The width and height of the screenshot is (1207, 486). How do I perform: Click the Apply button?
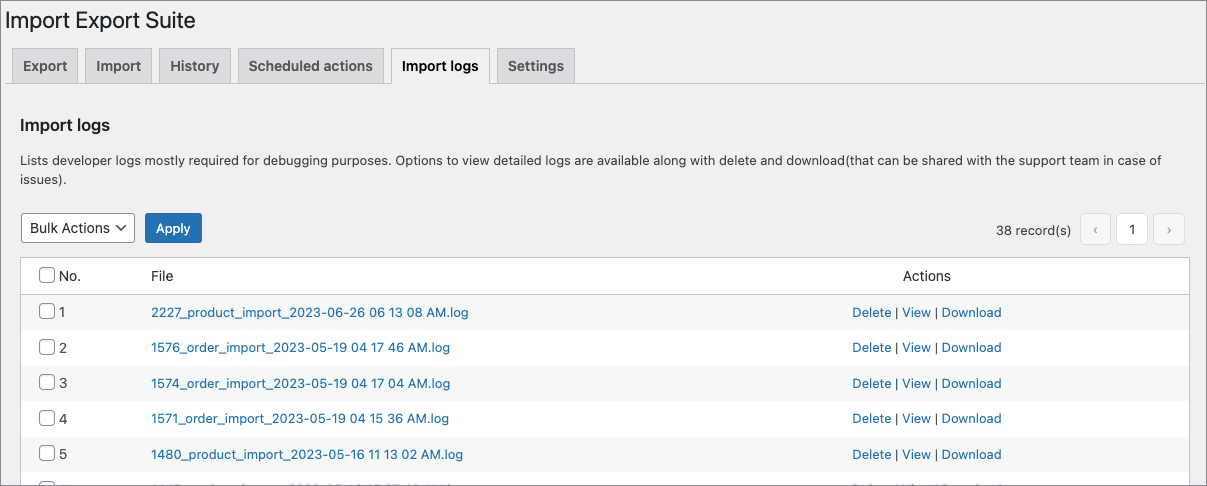(173, 228)
